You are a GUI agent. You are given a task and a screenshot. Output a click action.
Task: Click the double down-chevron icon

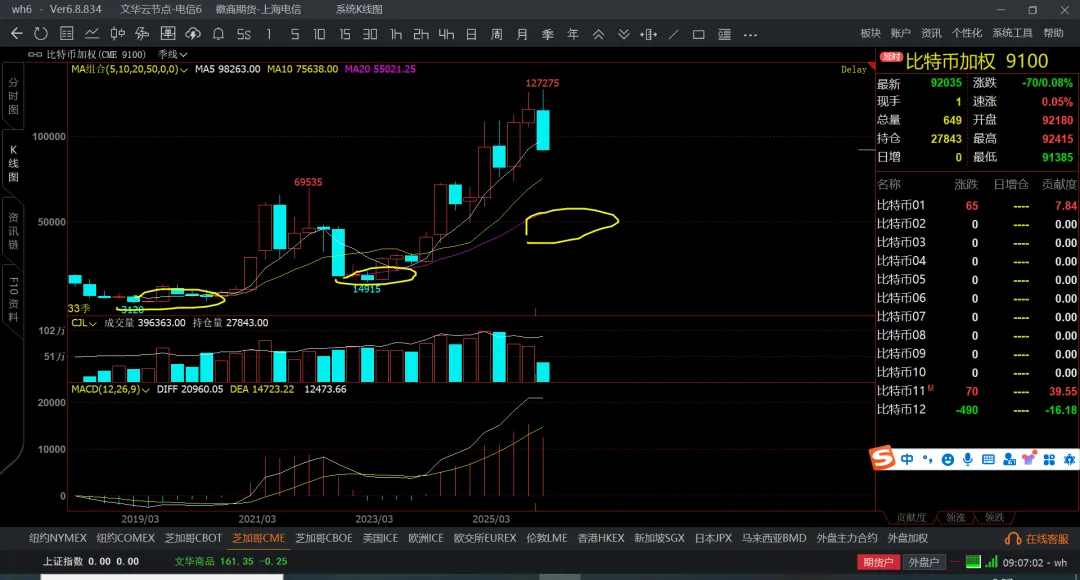[x=623, y=34]
